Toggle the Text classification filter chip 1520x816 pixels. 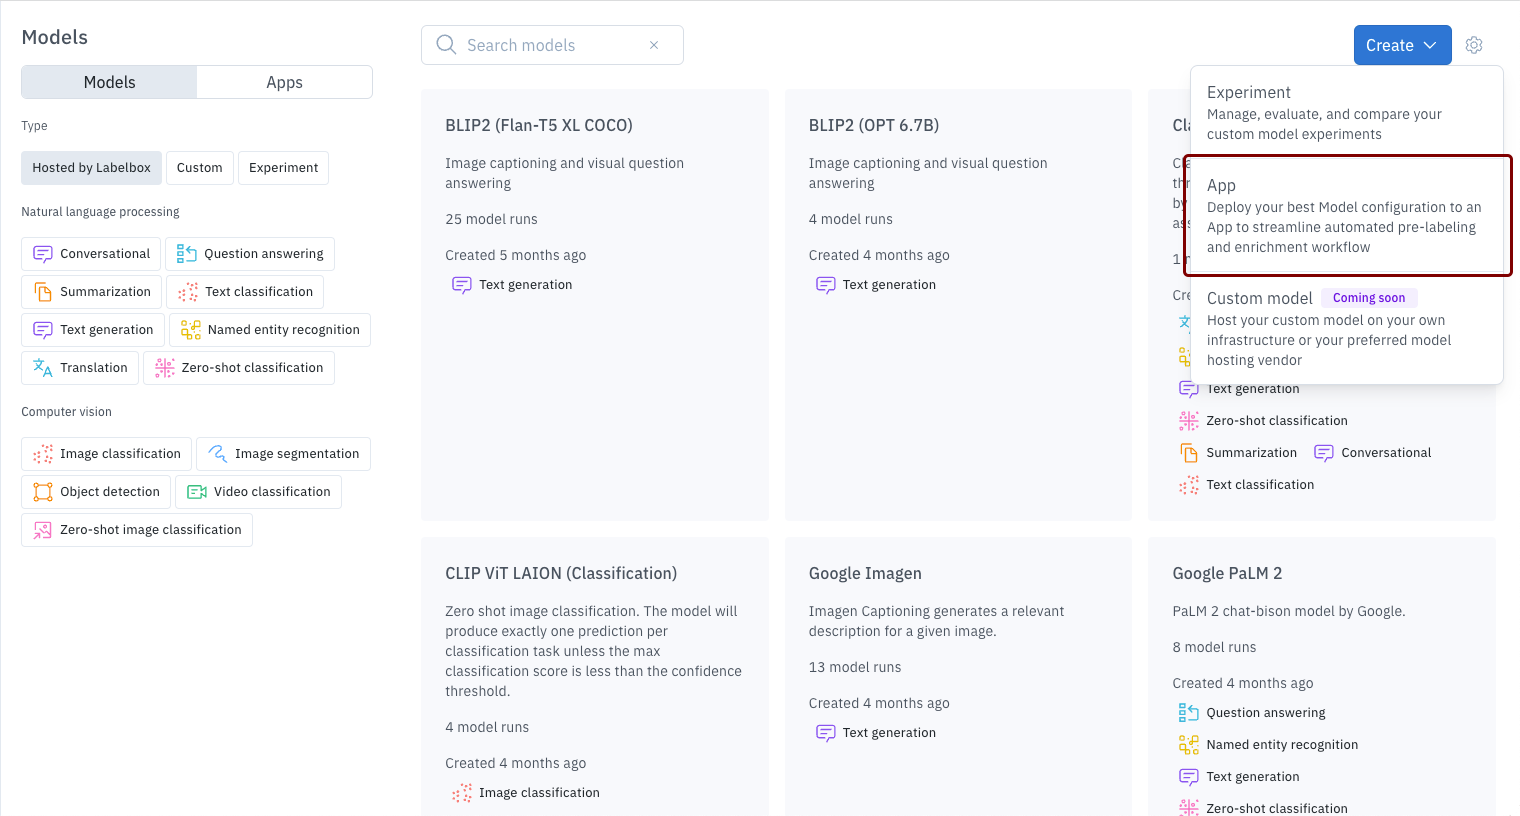click(x=245, y=292)
